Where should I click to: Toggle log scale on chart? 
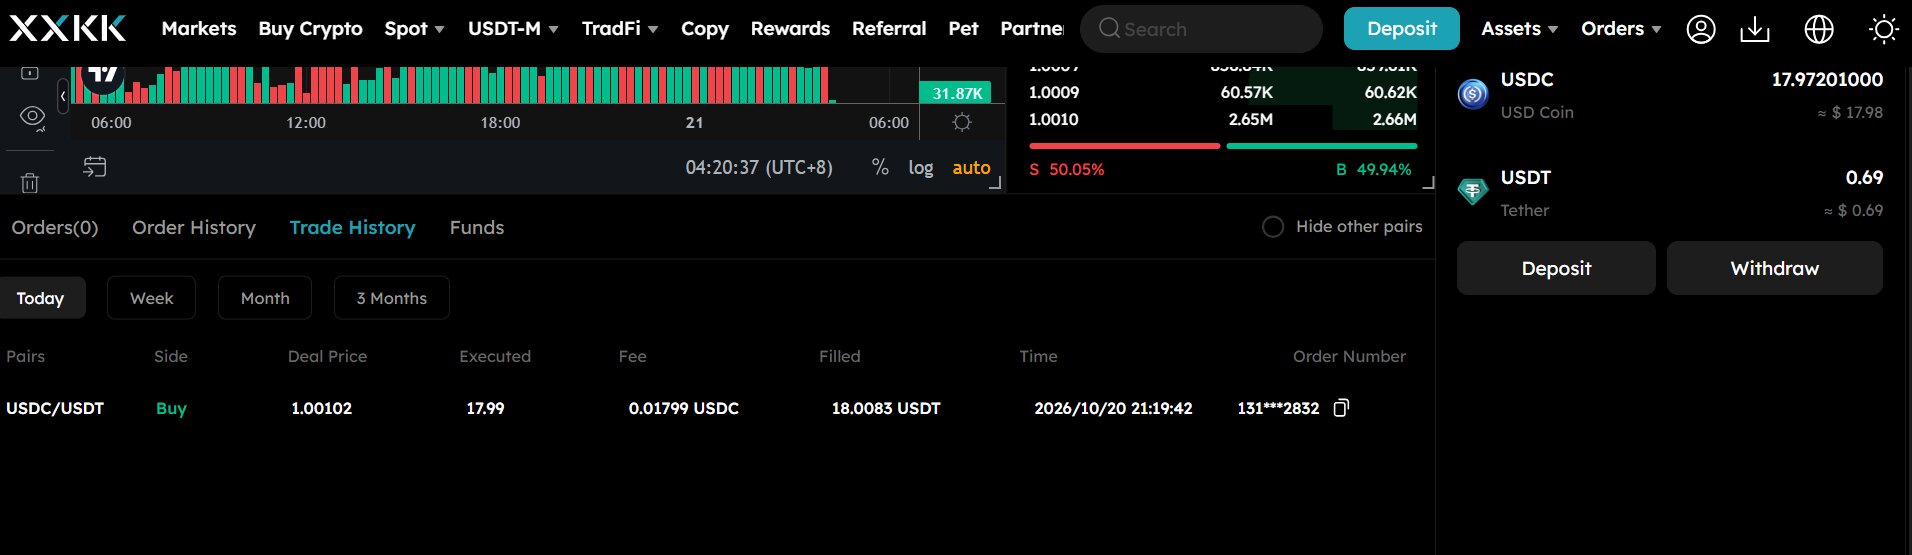(921, 167)
